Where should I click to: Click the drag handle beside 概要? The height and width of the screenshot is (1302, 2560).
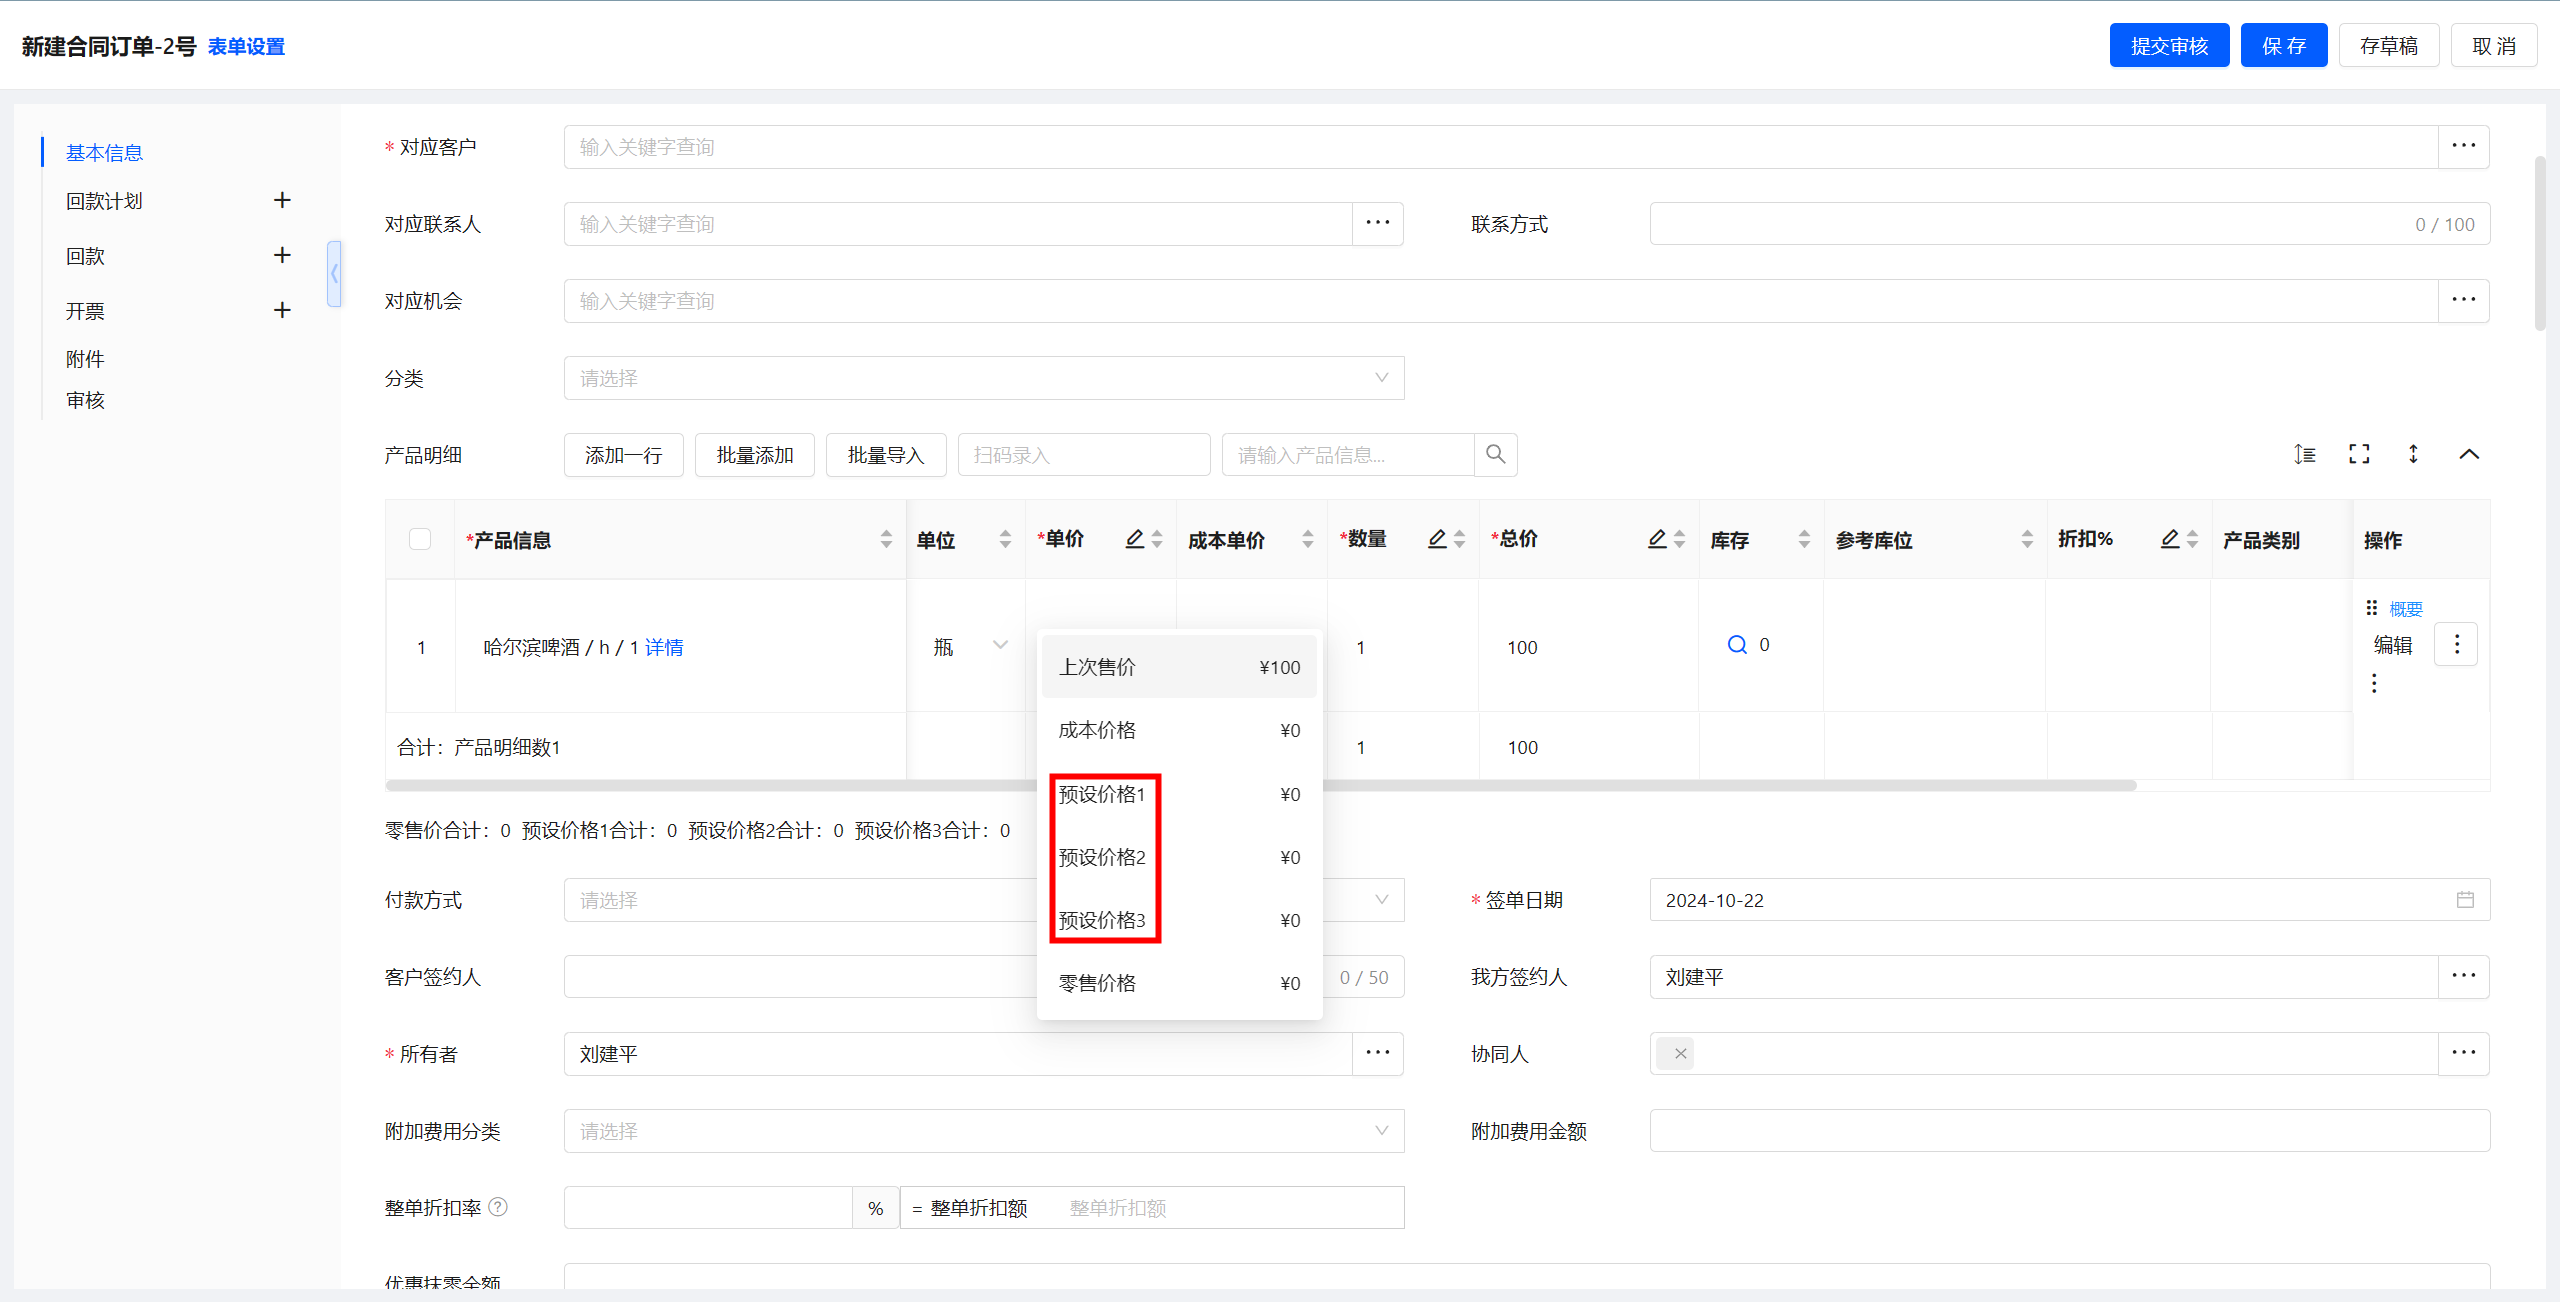[2372, 608]
